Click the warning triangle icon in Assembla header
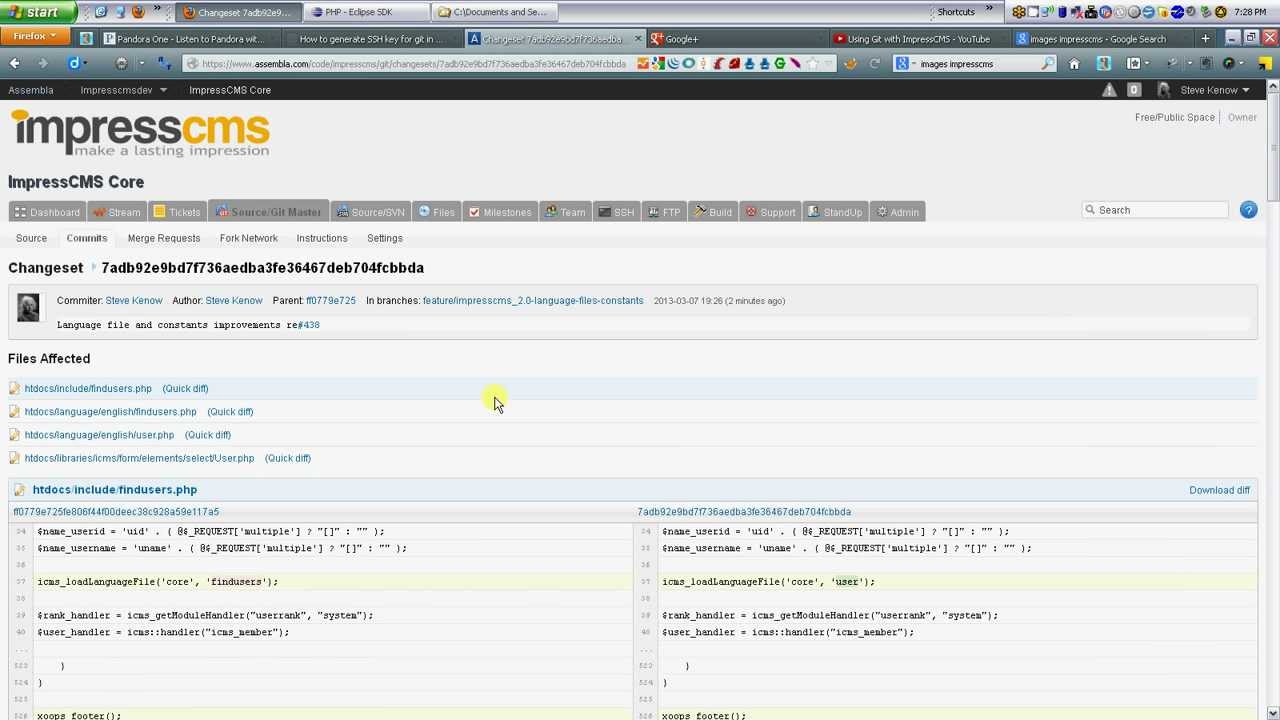The height and width of the screenshot is (720, 1280). coord(1109,90)
